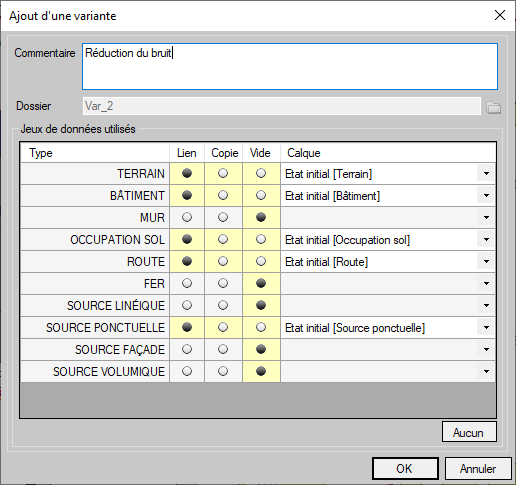Select Lien option for SOURCE VOLUMIQUE row
Image resolution: width=516 pixels, height=485 pixels.
click(187, 371)
